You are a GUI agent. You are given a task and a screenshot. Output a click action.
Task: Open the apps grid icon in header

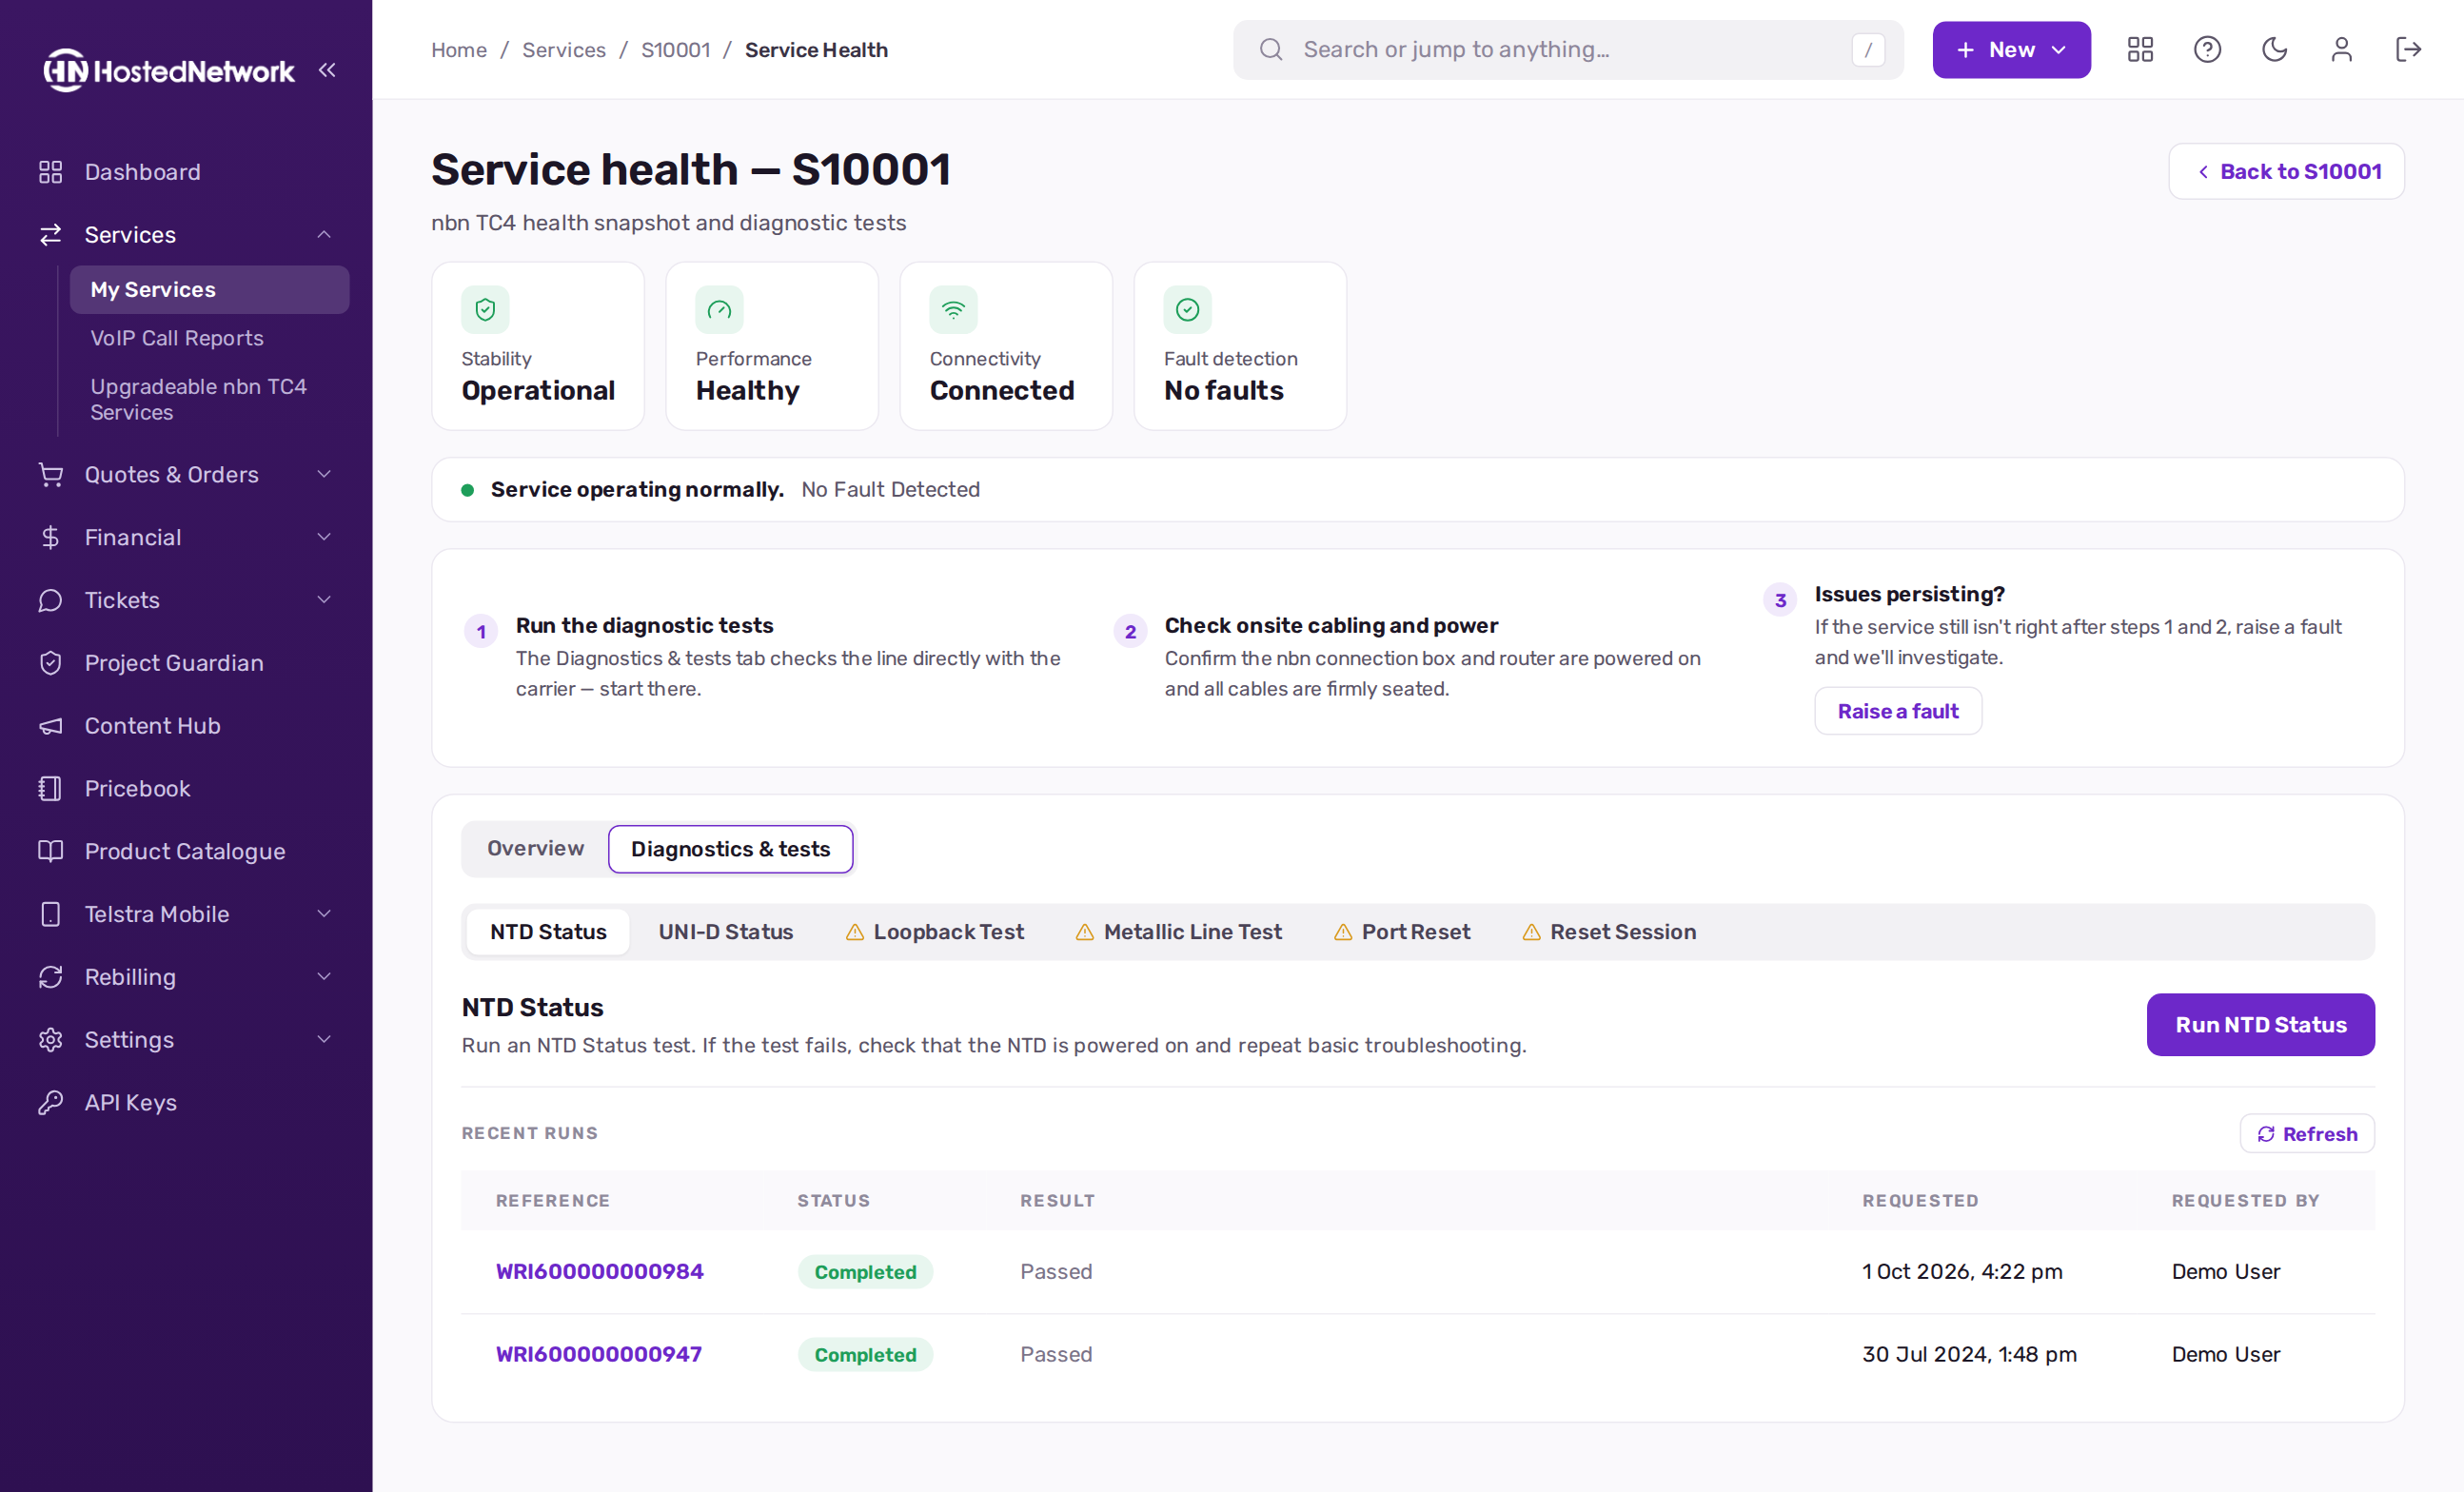(x=2140, y=50)
